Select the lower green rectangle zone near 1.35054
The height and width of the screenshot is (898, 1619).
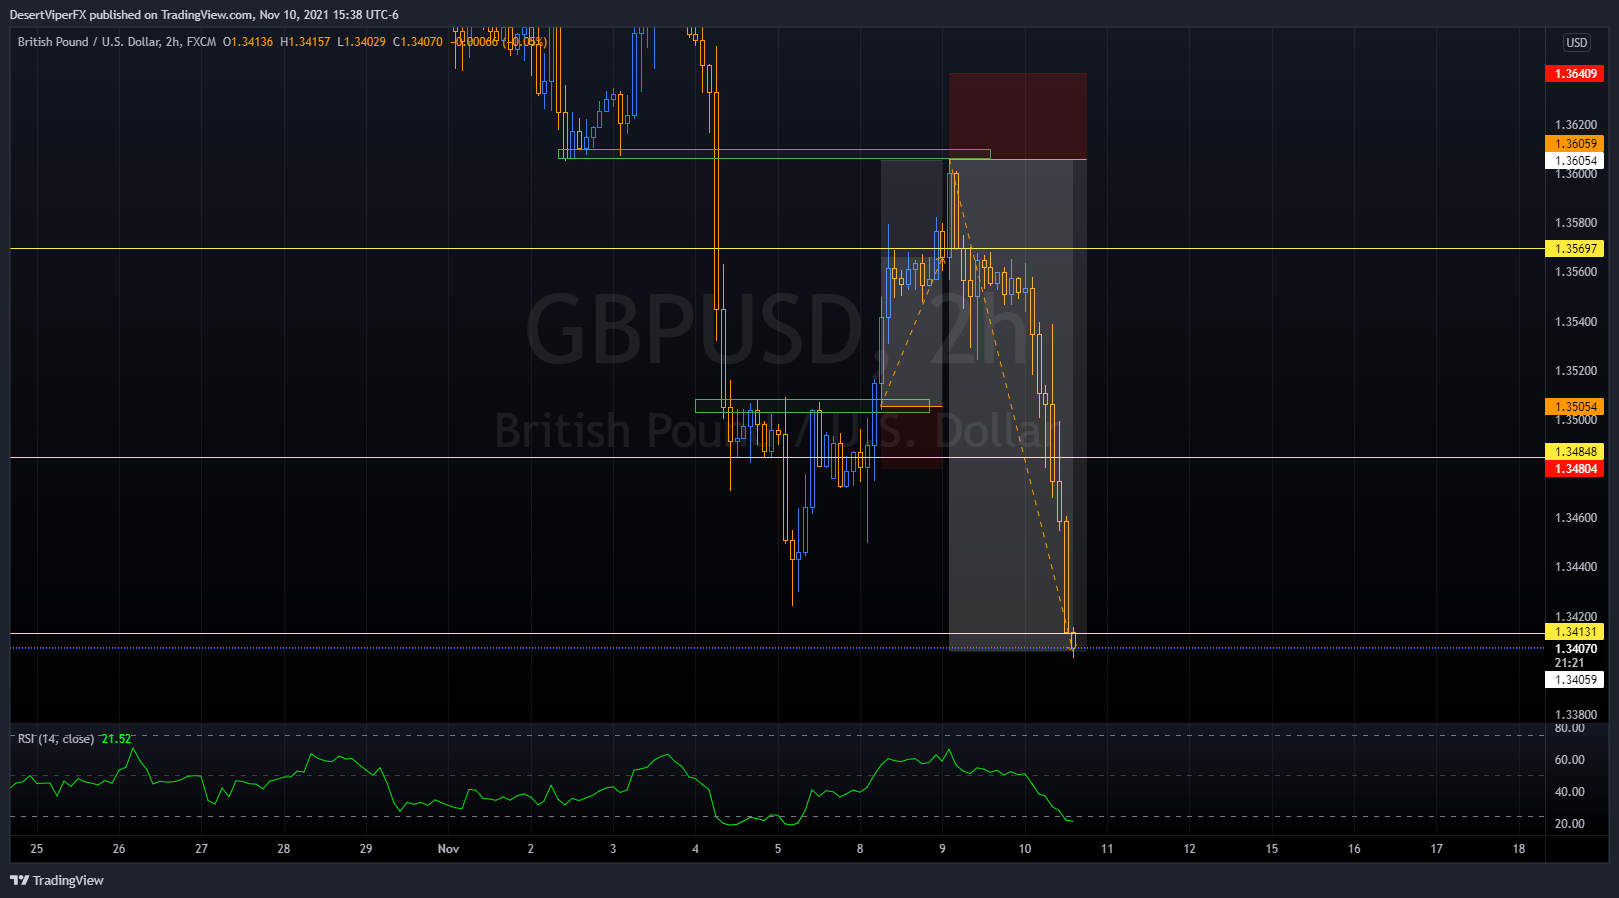click(812, 406)
